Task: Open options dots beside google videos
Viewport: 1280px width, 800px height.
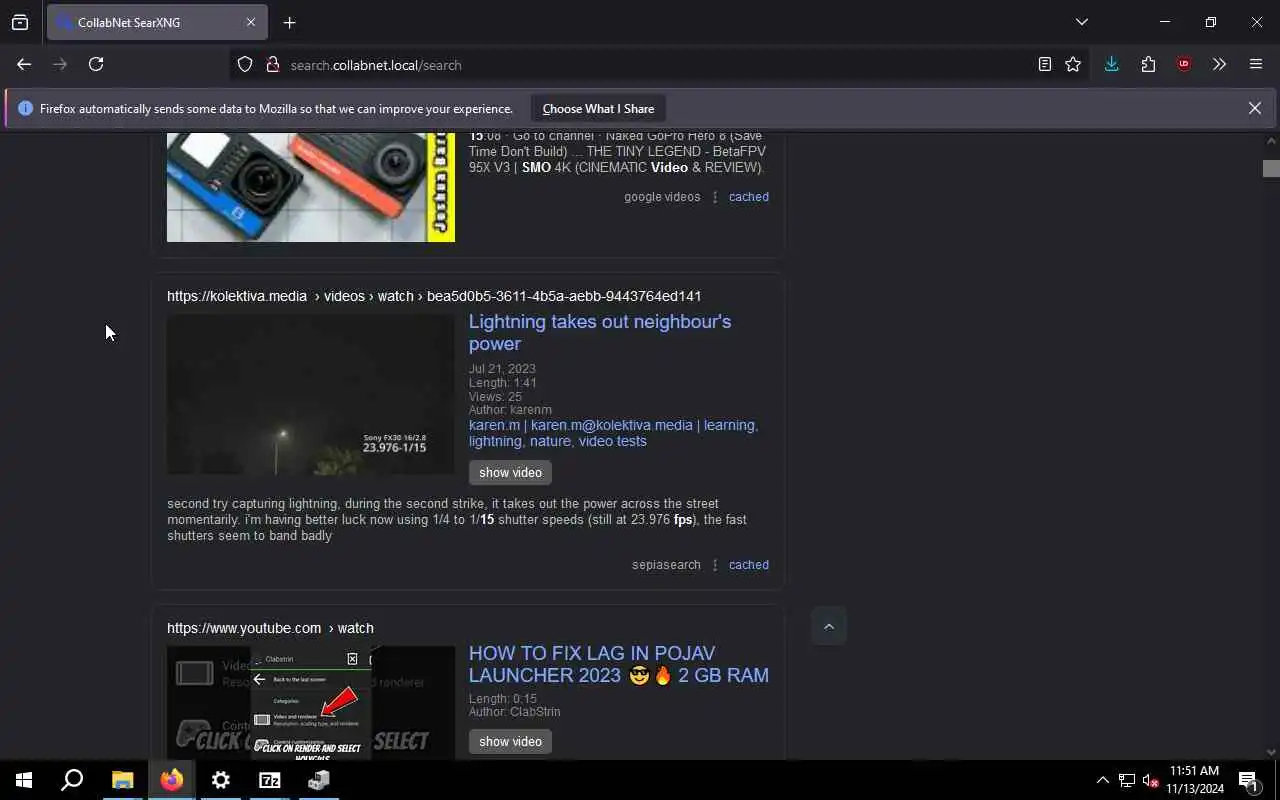Action: (x=715, y=197)
